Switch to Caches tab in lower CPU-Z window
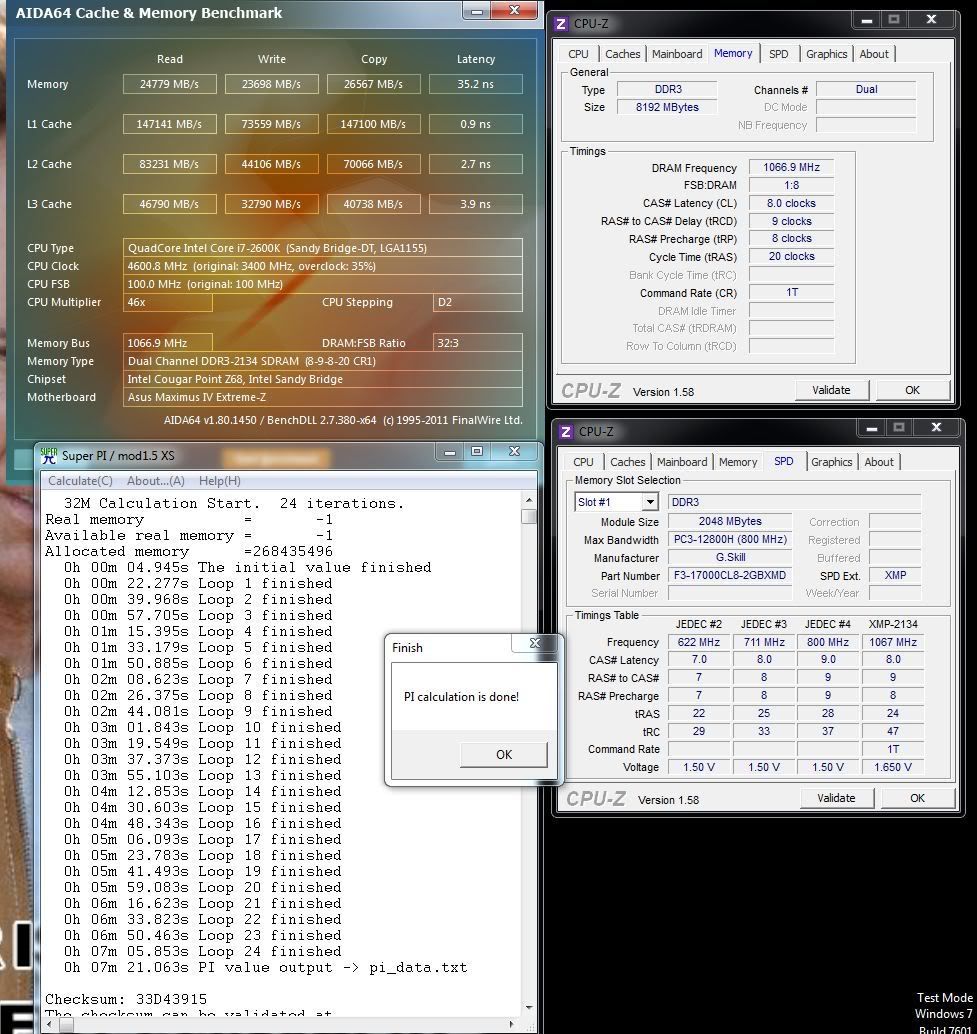This screenshot has width=977, height=1034. point(628,462)
